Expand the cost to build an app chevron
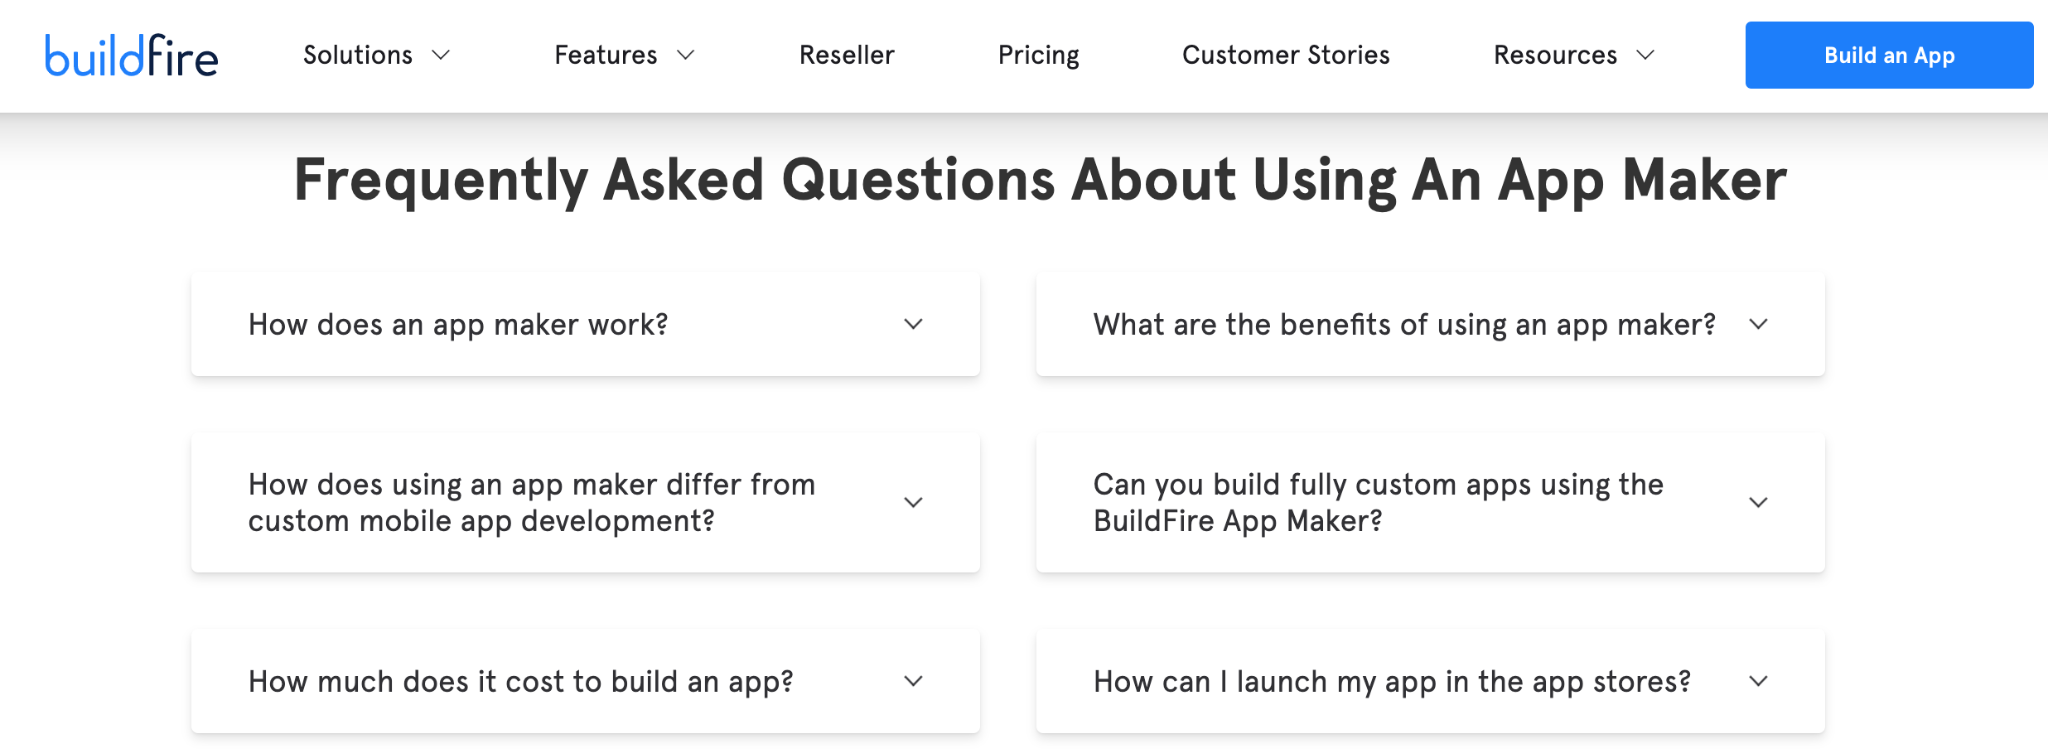The height and width of the screenshot is (754, 2048). click(x=913, y=681)
